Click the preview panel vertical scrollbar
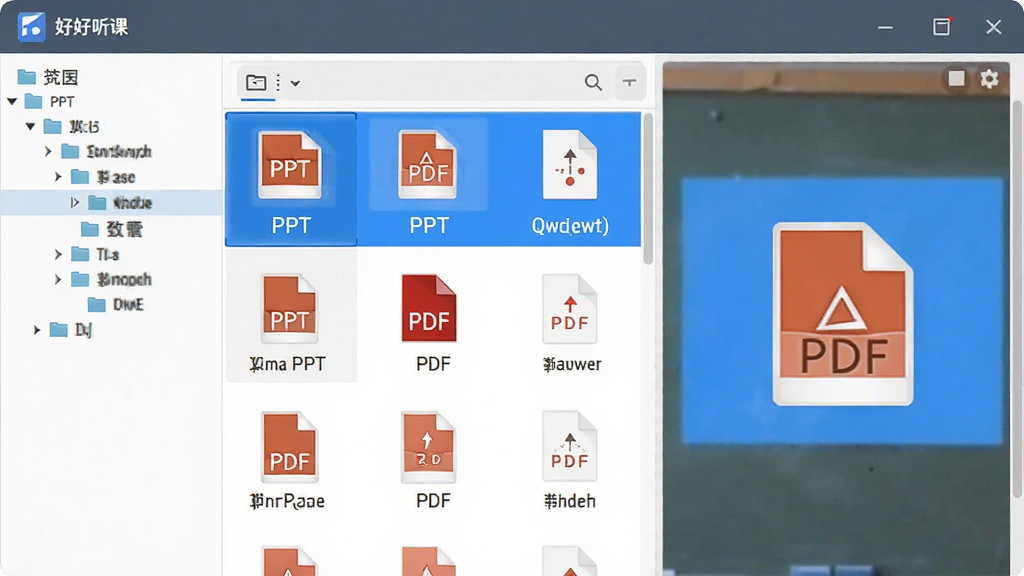The image size is (1024, 576). (1017, 300)
